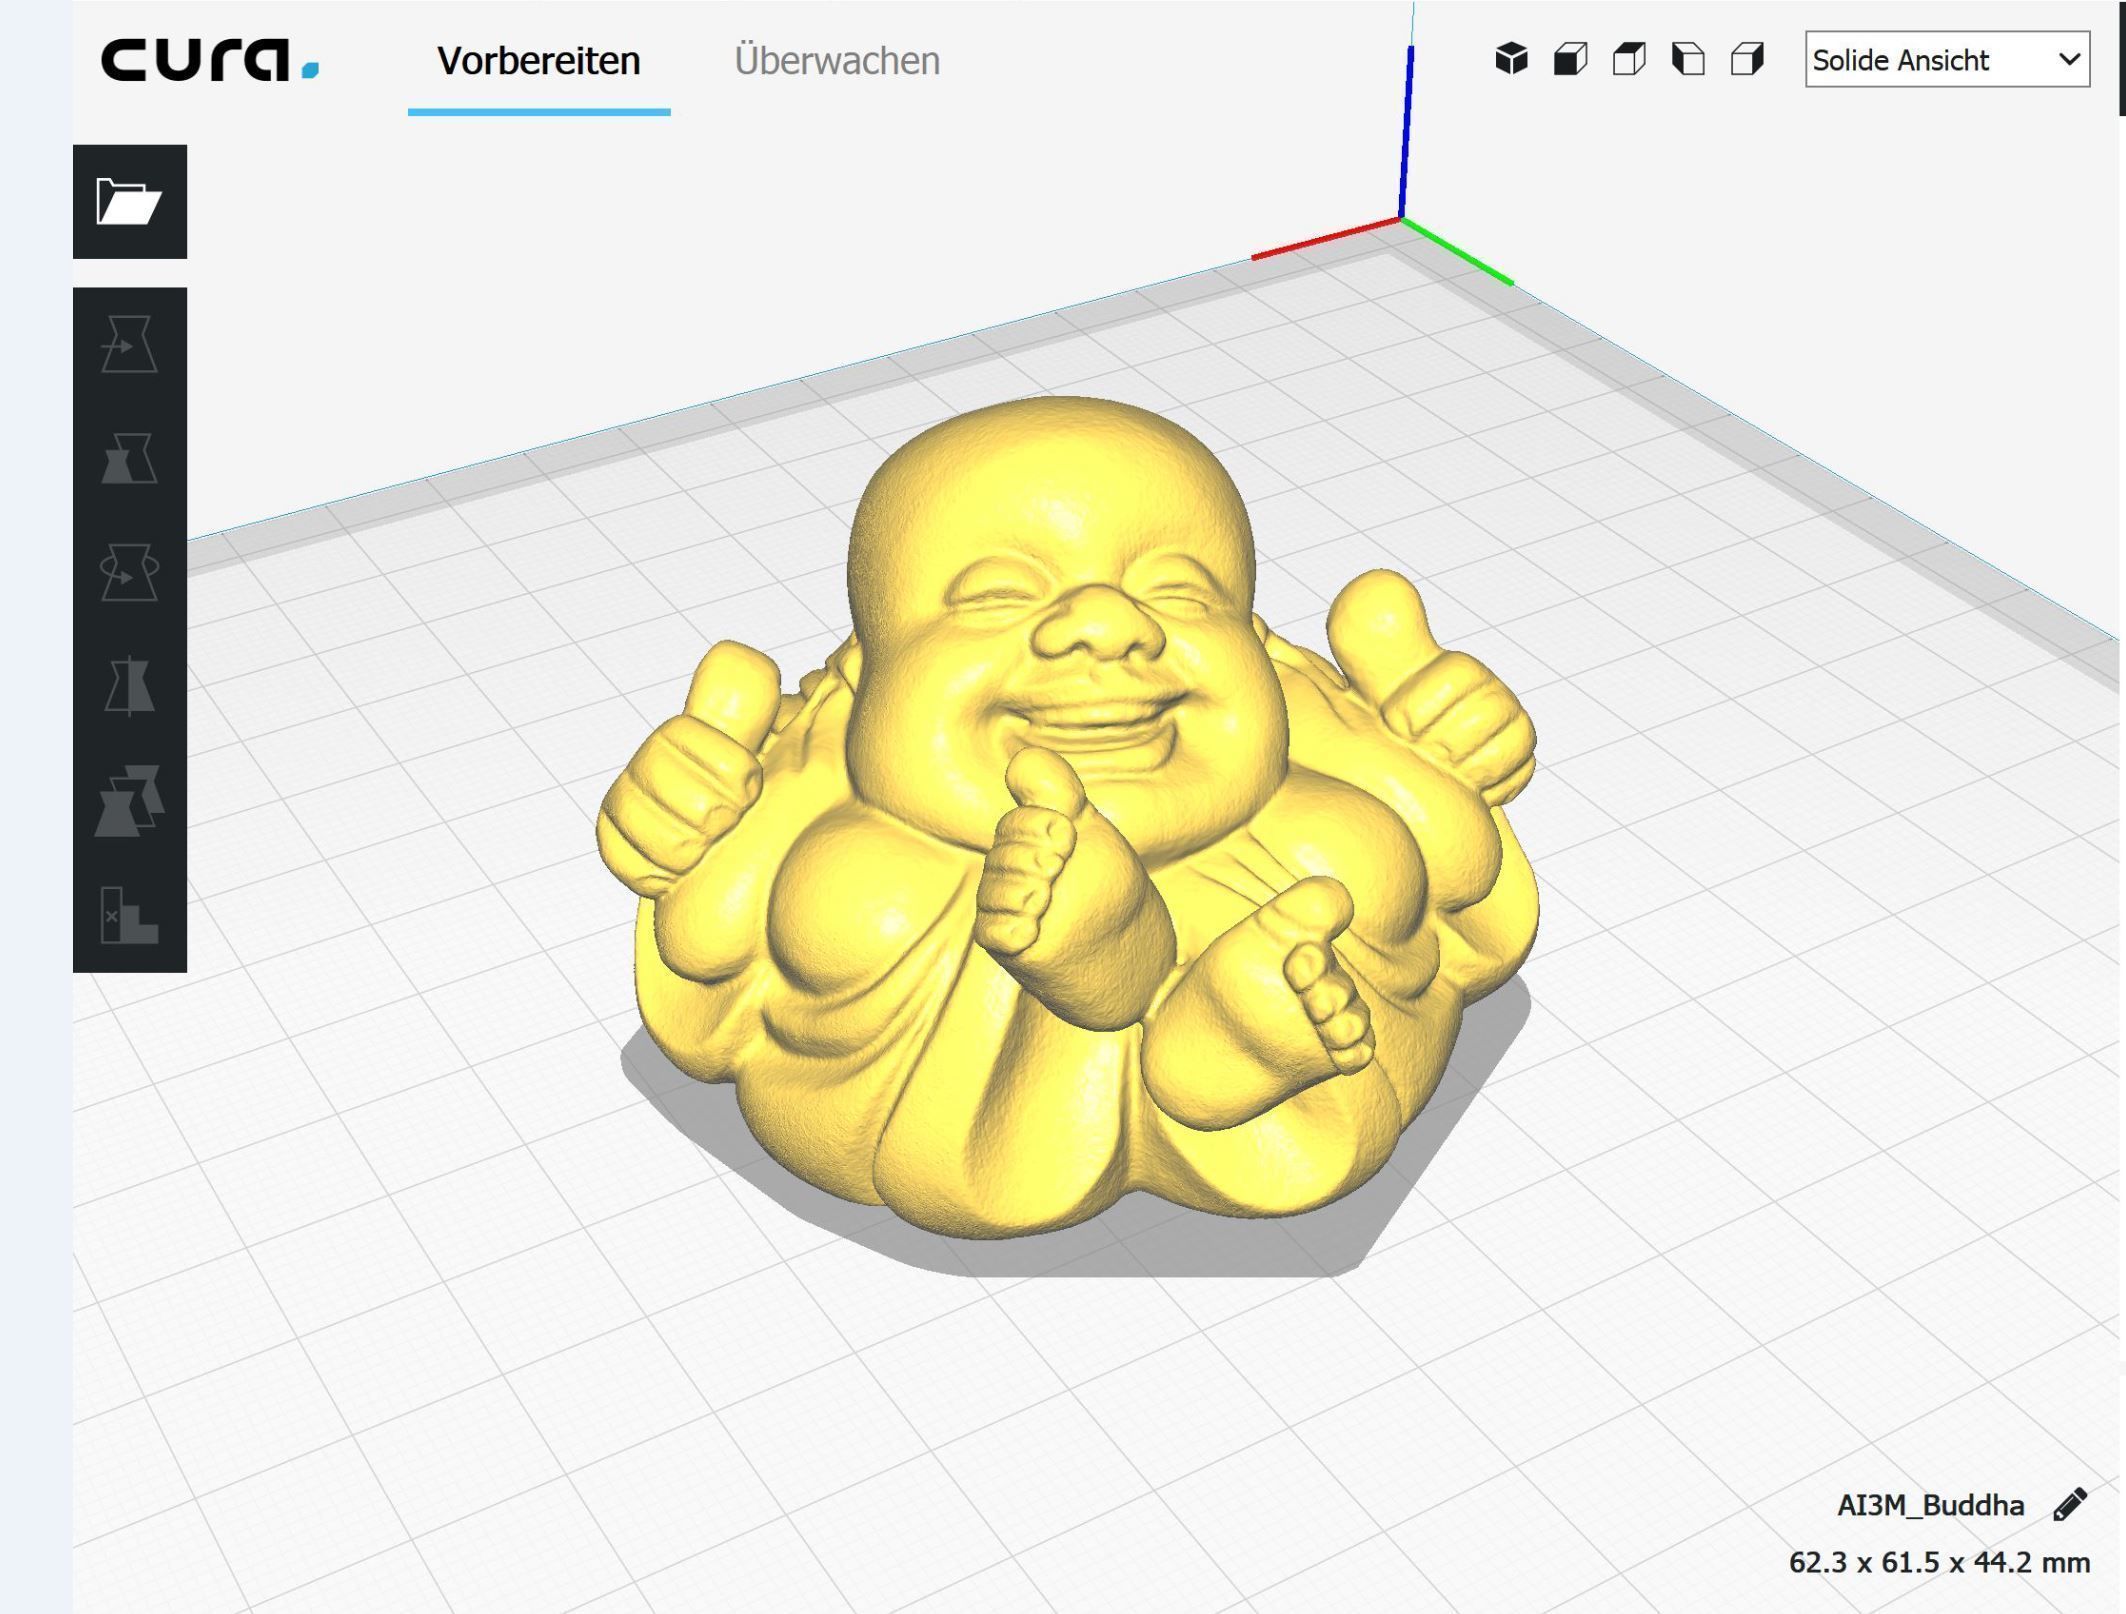Viewport: 2126px width, 1614px height.
Task: Switch to front view cube icon
Action: pyautogui.click(x=1570, y=59)
